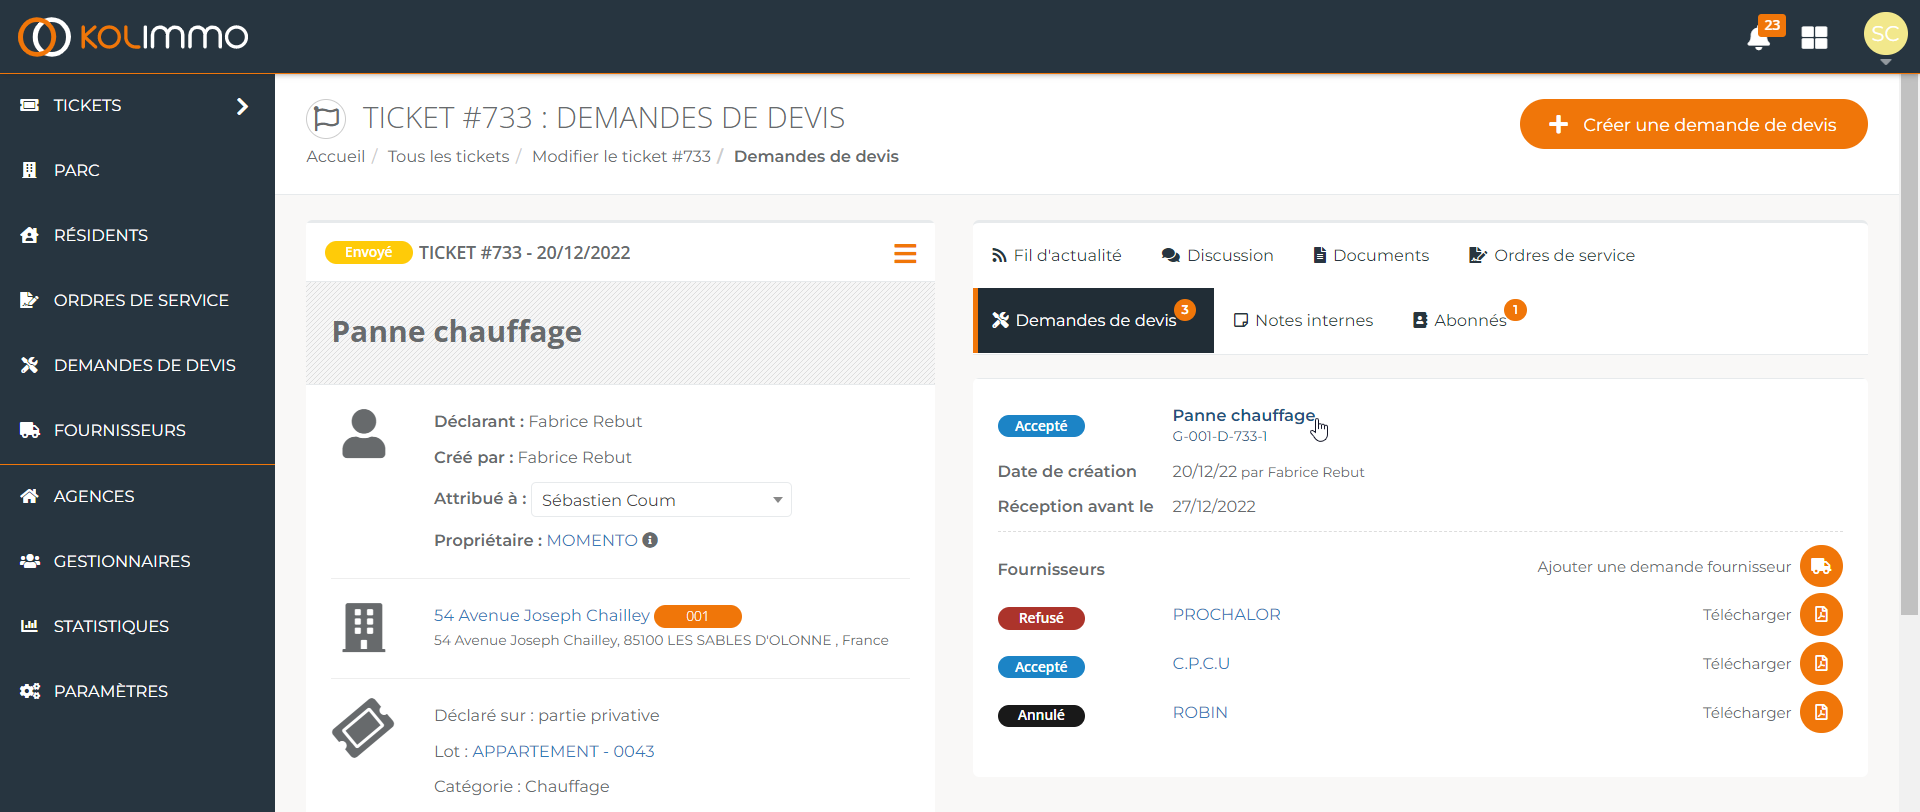This screenshot has height=812, width=1920.
Task: Open the Abonnés tab
Action: pyautogui.click(x=1459, y=320)
